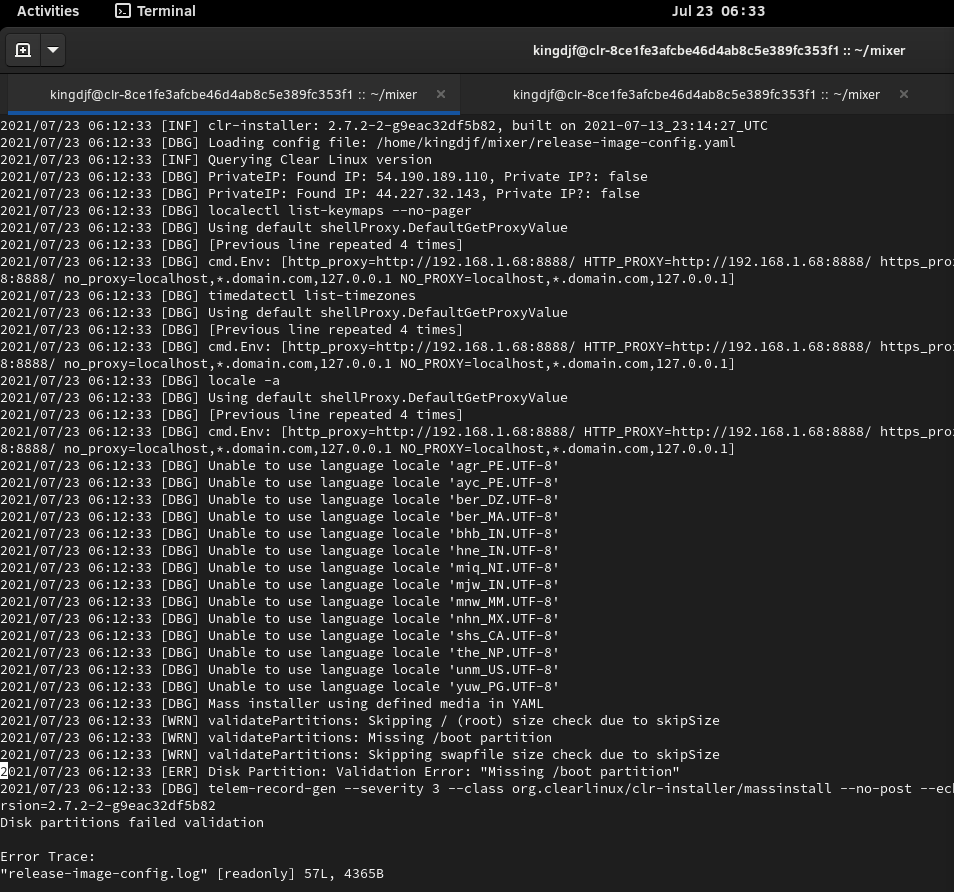Select the active first terminal tab
954x892 pixels.
[232, 94]
